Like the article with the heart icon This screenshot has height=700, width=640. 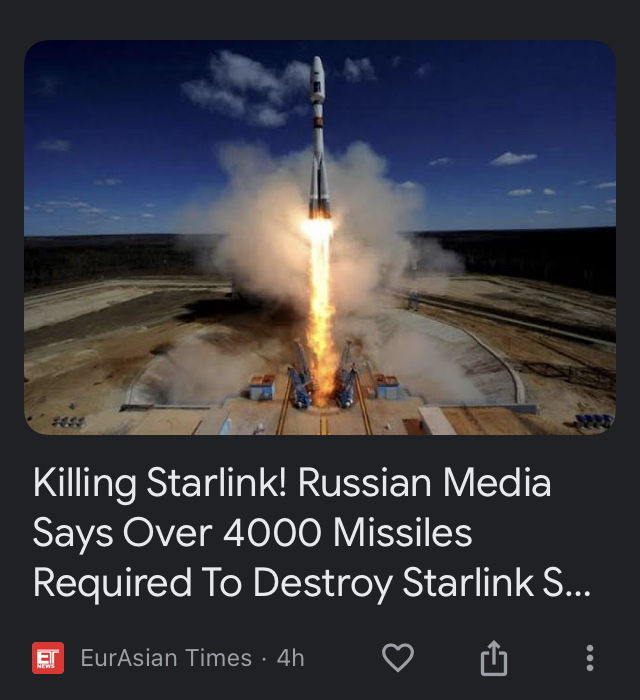click(x=398, y=657)
